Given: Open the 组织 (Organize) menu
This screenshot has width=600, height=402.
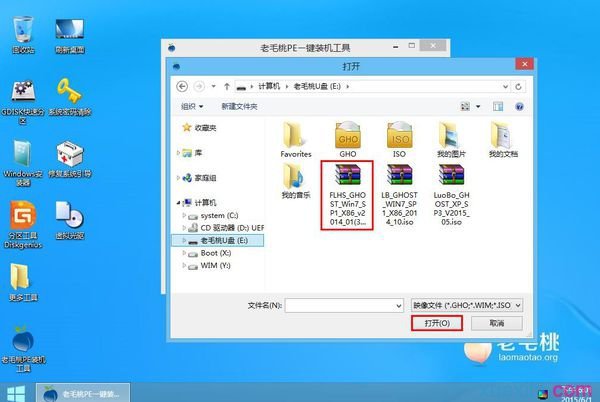Looking at the screenshot, I should tap(192, 106).
